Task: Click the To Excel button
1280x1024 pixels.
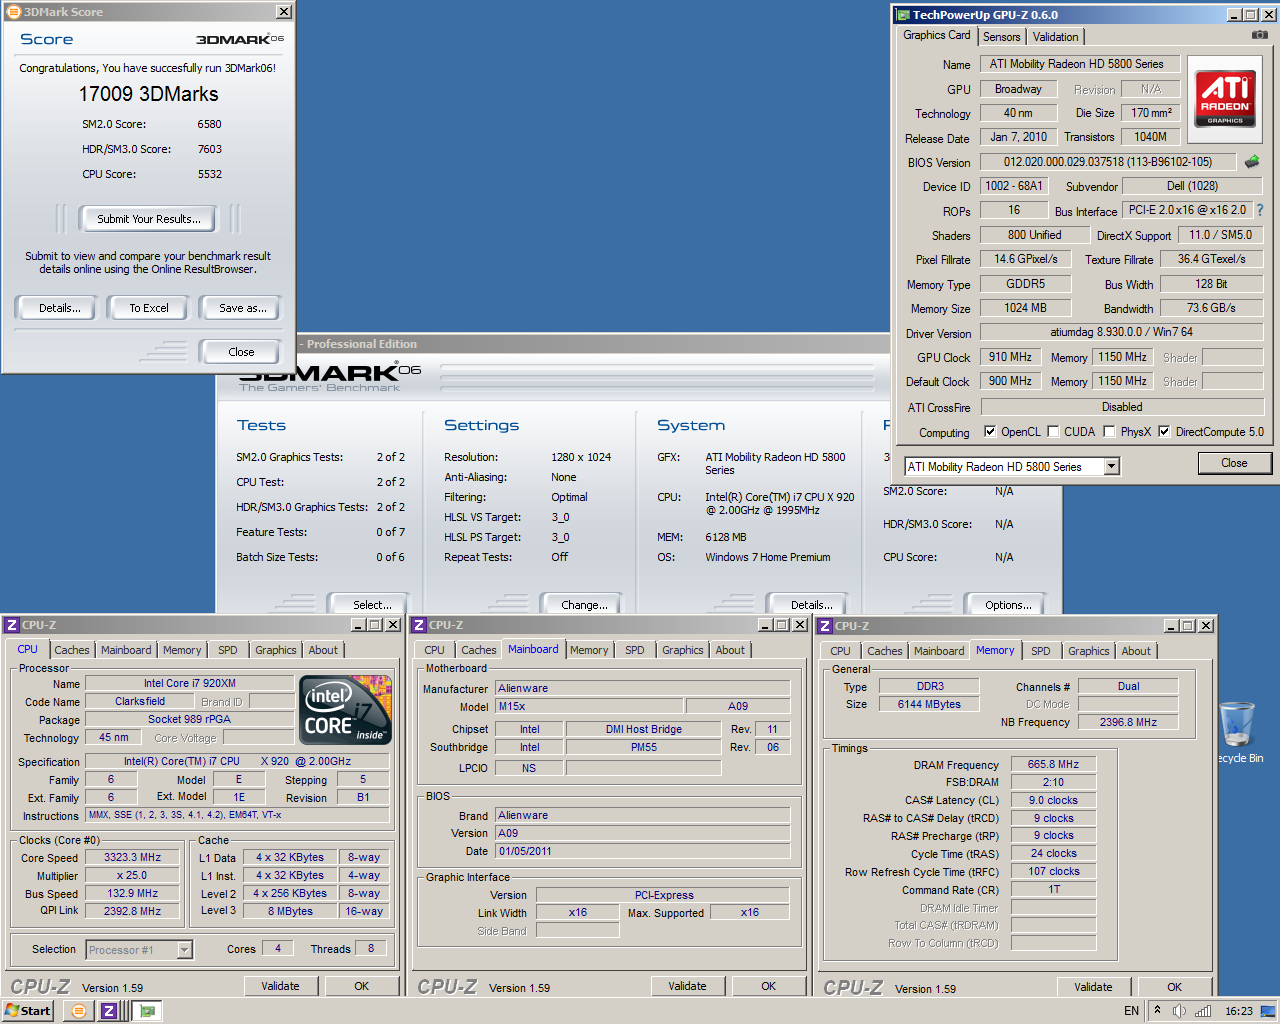Action: click(x=149, y=308)
